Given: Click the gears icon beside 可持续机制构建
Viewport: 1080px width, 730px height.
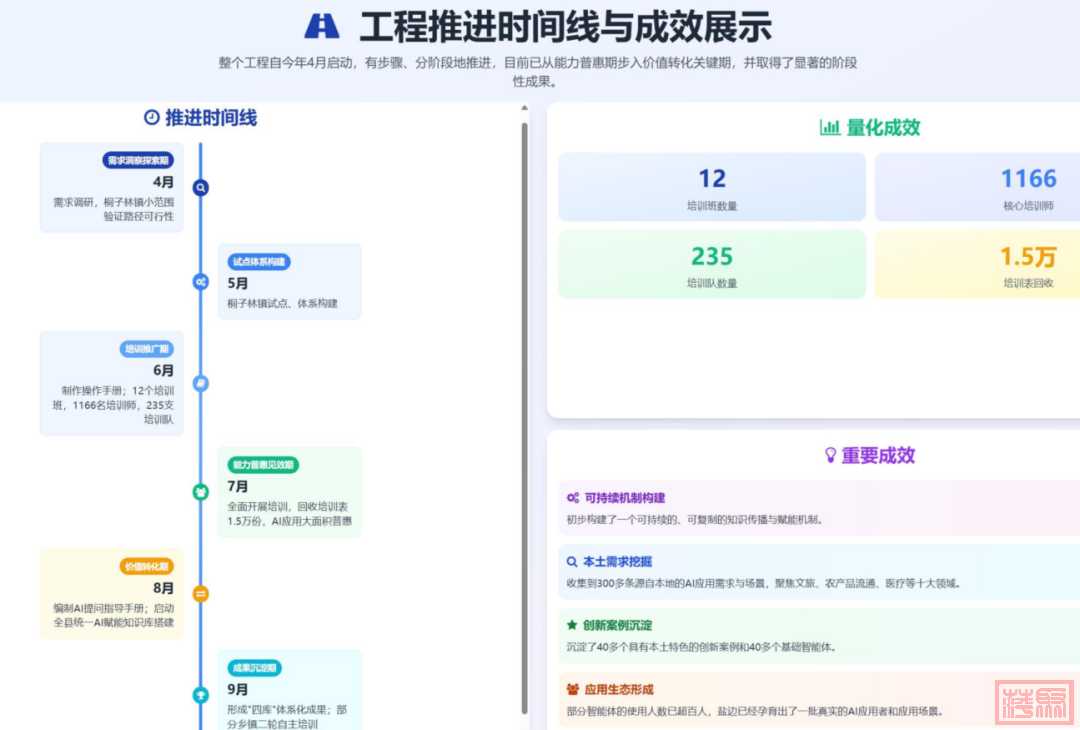Looking at the screenshot, I should pyautogui.click(x=573, y=498).
